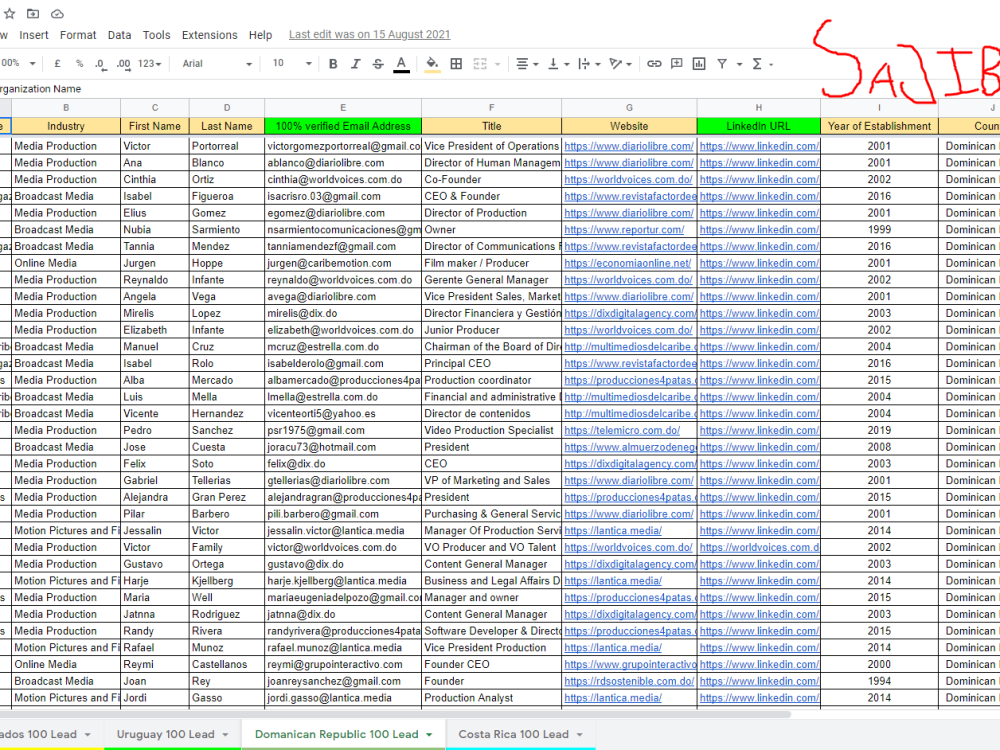Click the cloud document status icon

(x=57, y=13)
